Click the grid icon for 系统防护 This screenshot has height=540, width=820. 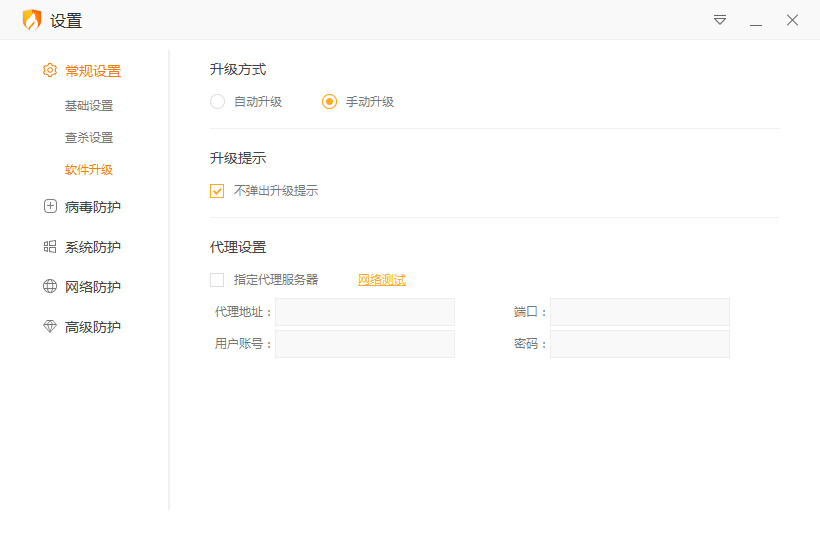pos(50,247)
